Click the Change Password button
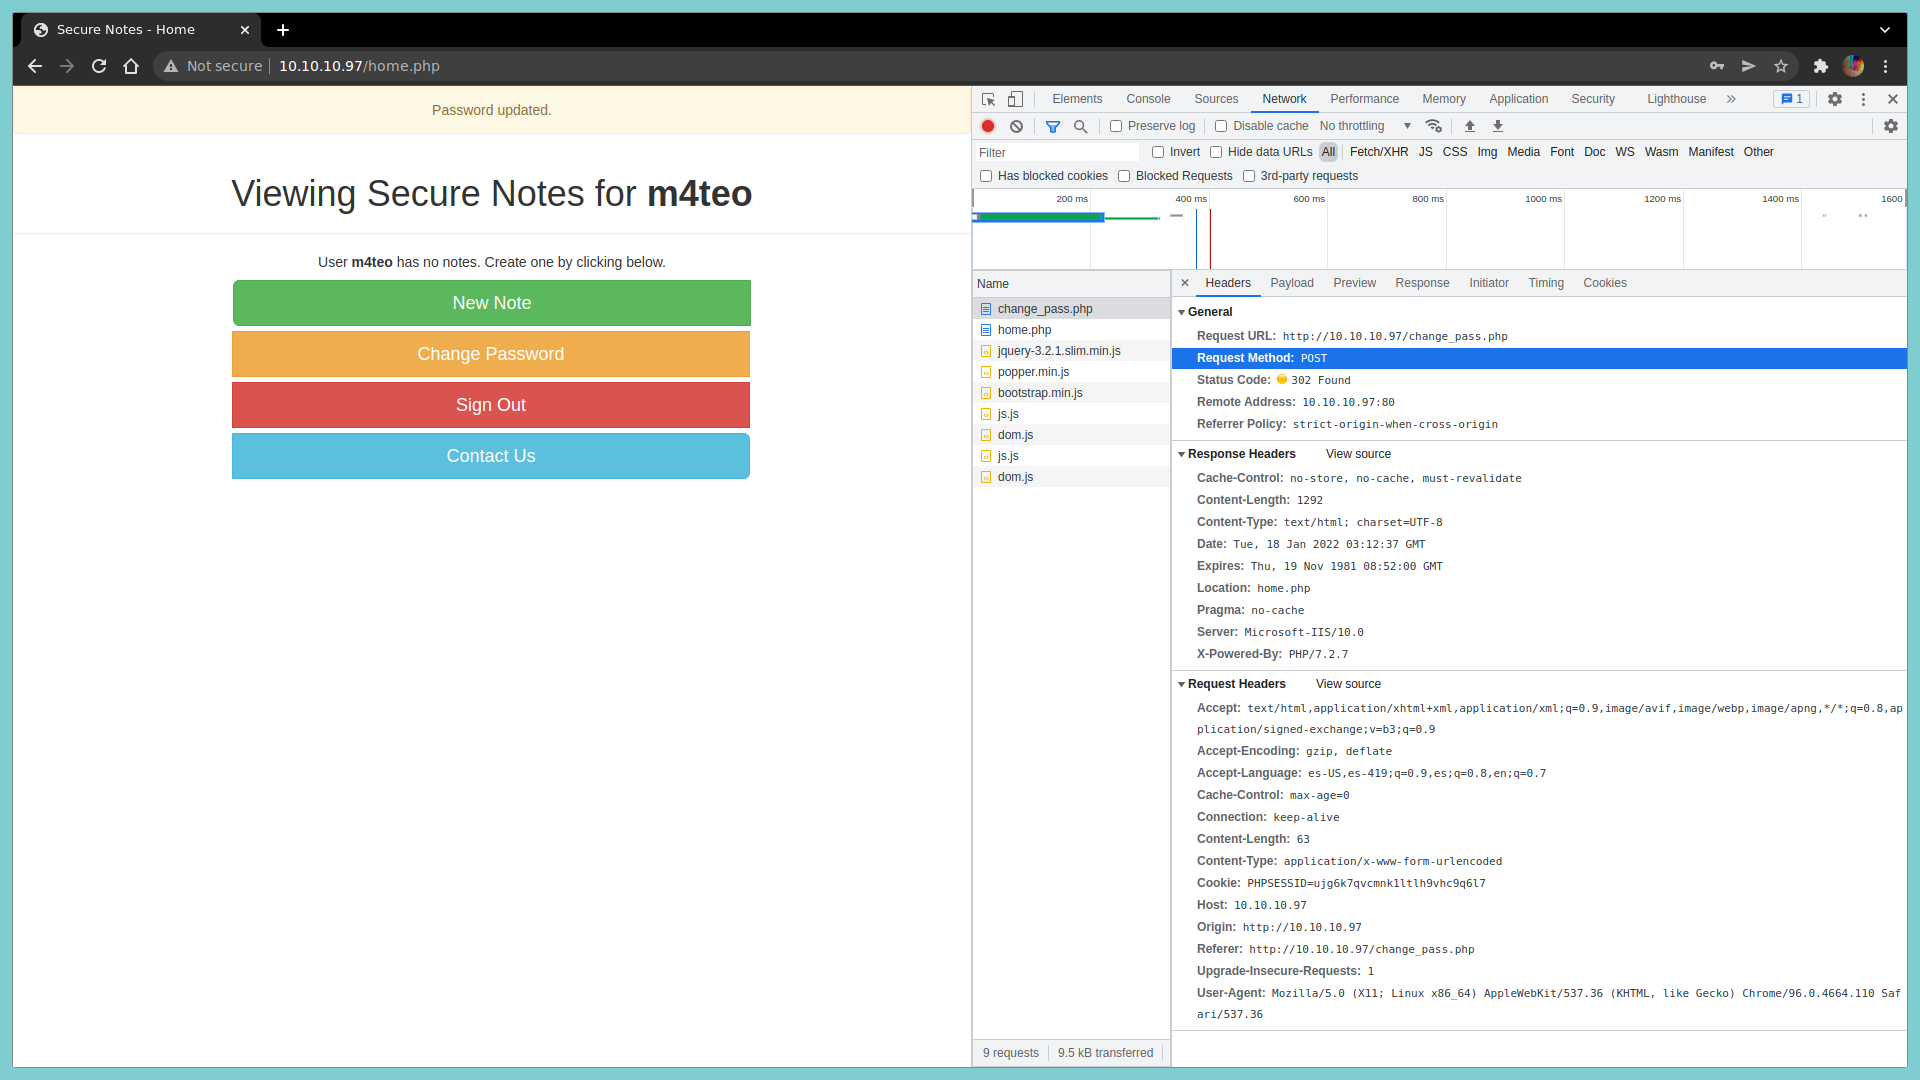1920x1080 pixels. tap(491, 354)
